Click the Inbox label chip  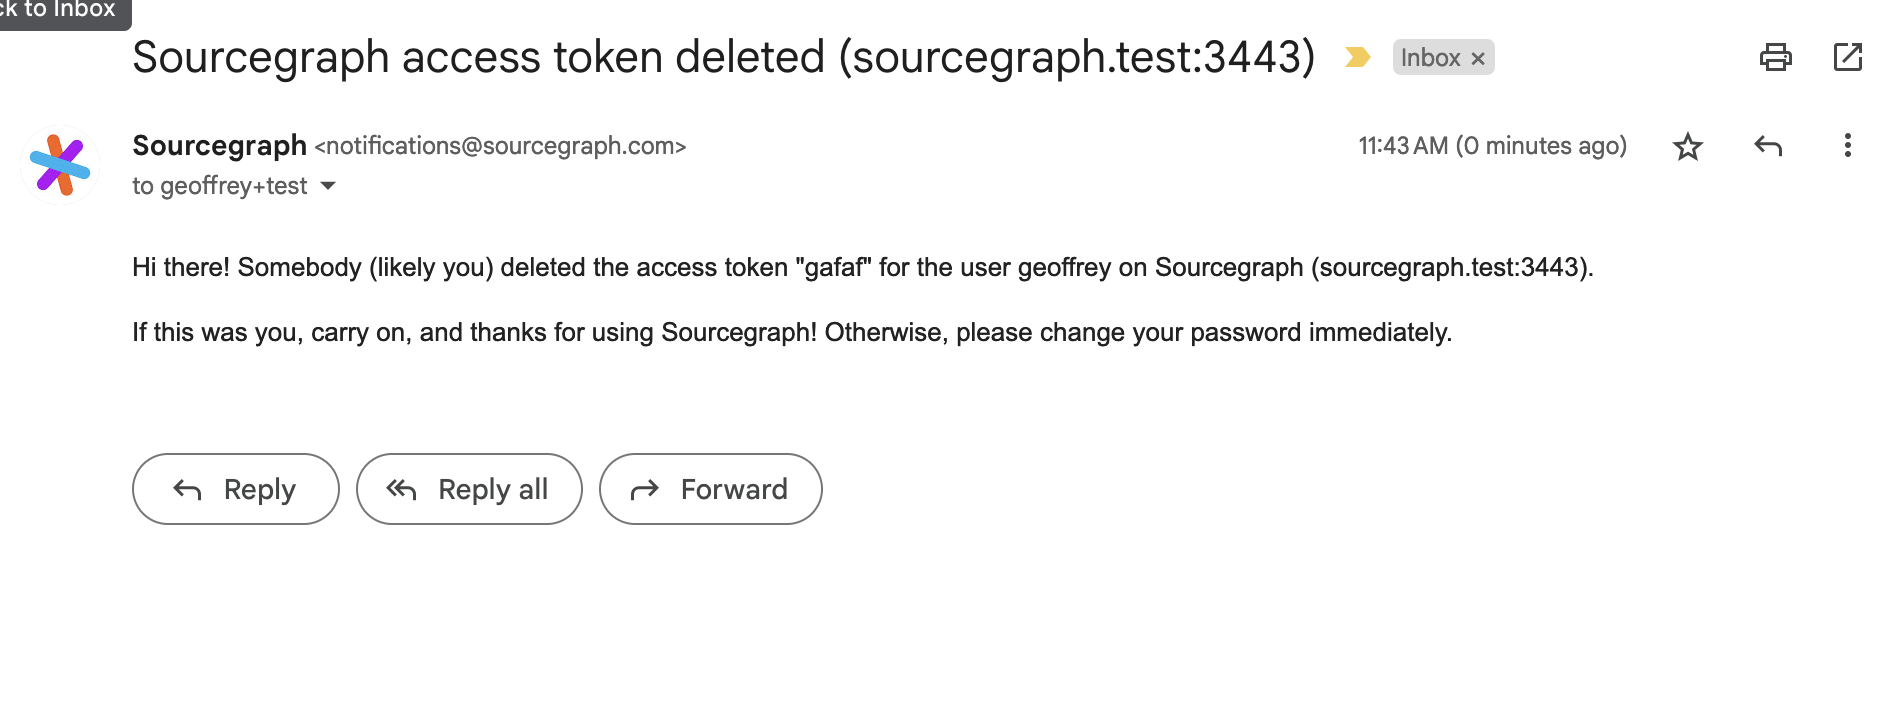(x=1430, y=58)
